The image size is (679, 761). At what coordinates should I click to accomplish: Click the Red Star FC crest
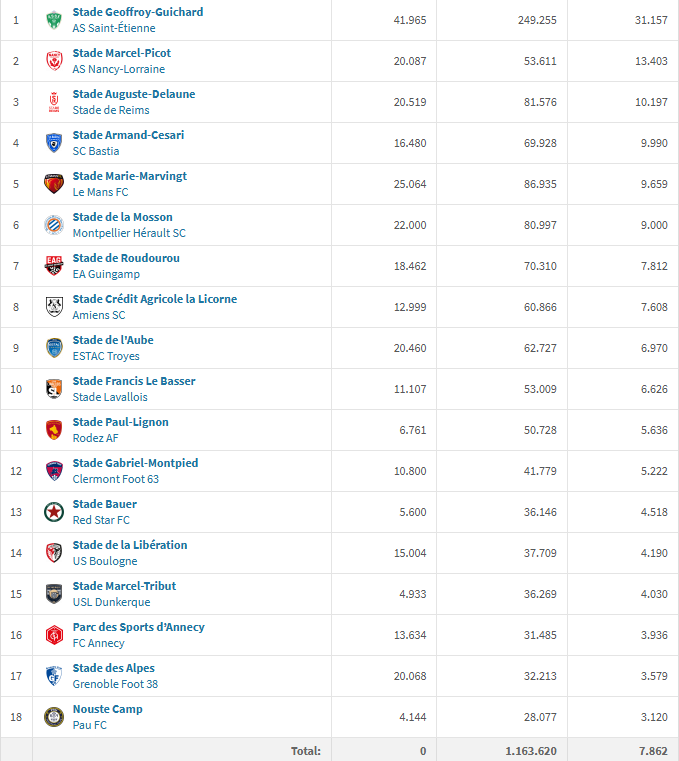point(54,512)
